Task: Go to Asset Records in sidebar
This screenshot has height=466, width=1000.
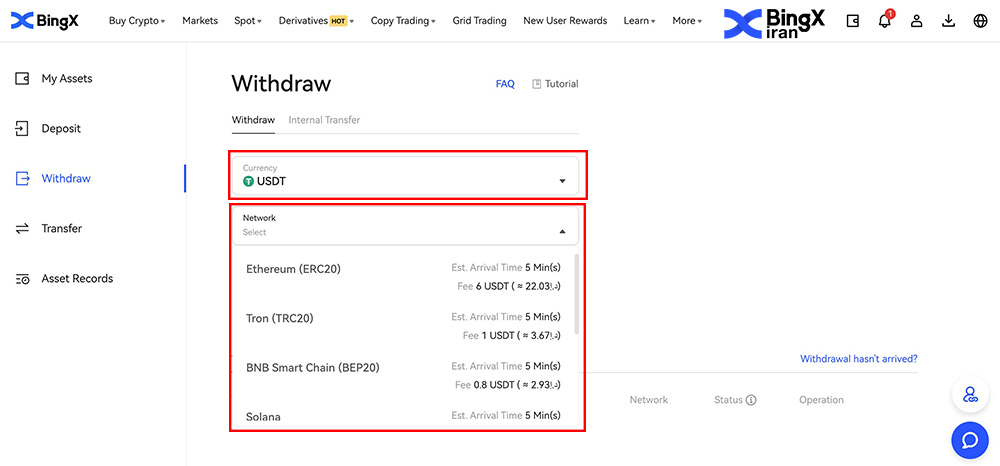Action: coord(77,279)
